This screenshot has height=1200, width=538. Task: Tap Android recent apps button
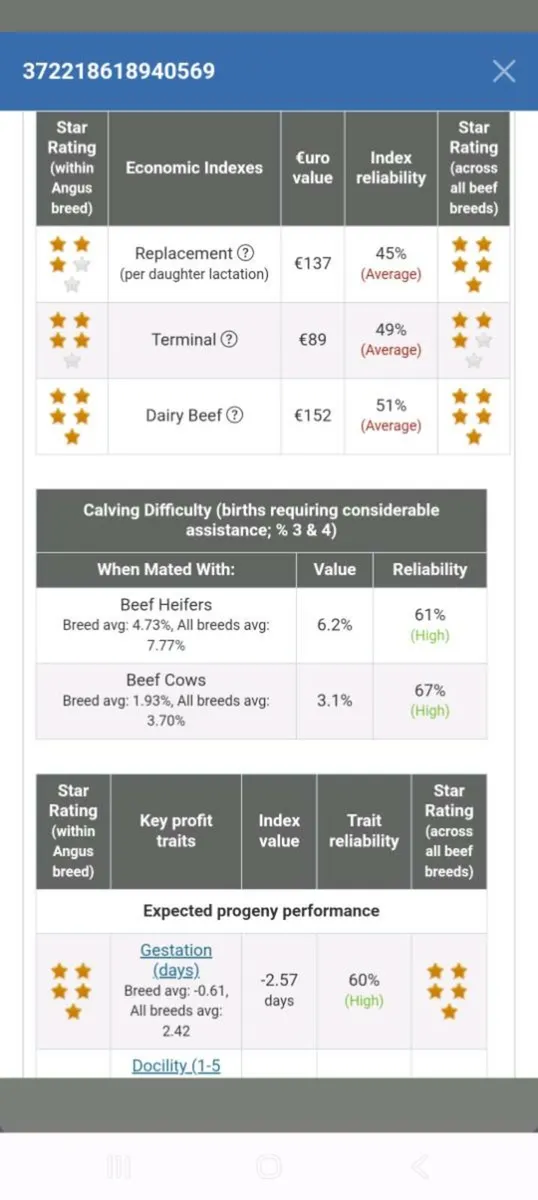click(x=119, y=1166)
